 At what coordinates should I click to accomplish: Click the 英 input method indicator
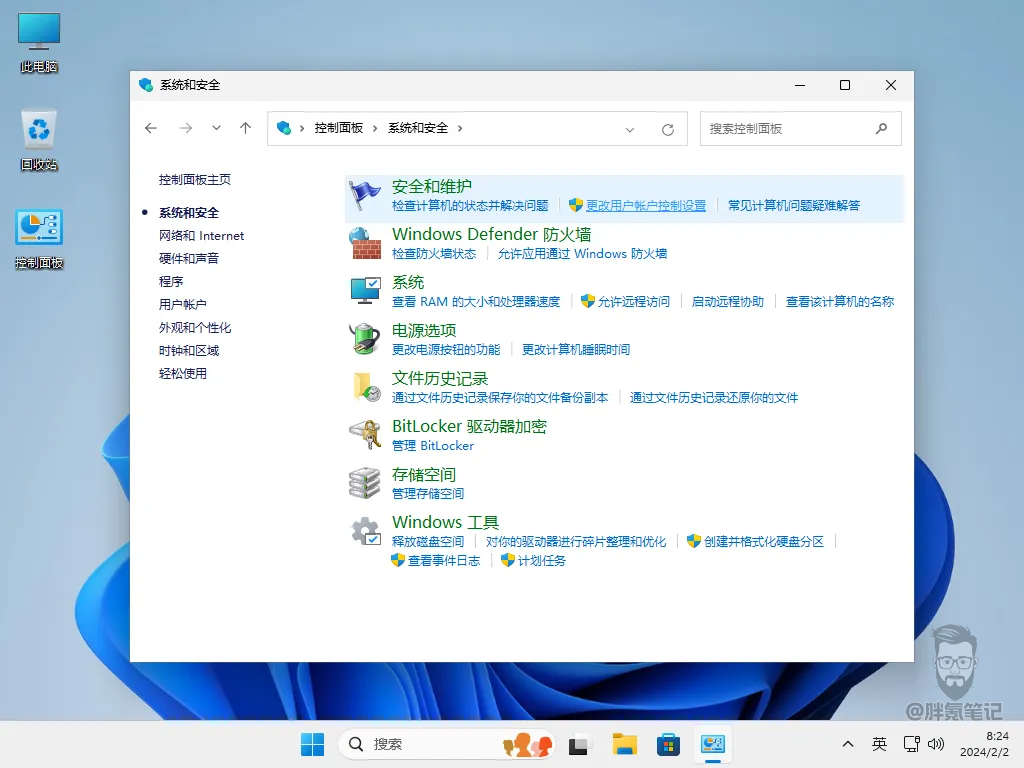pyautogui.click(x=879, y=744)
